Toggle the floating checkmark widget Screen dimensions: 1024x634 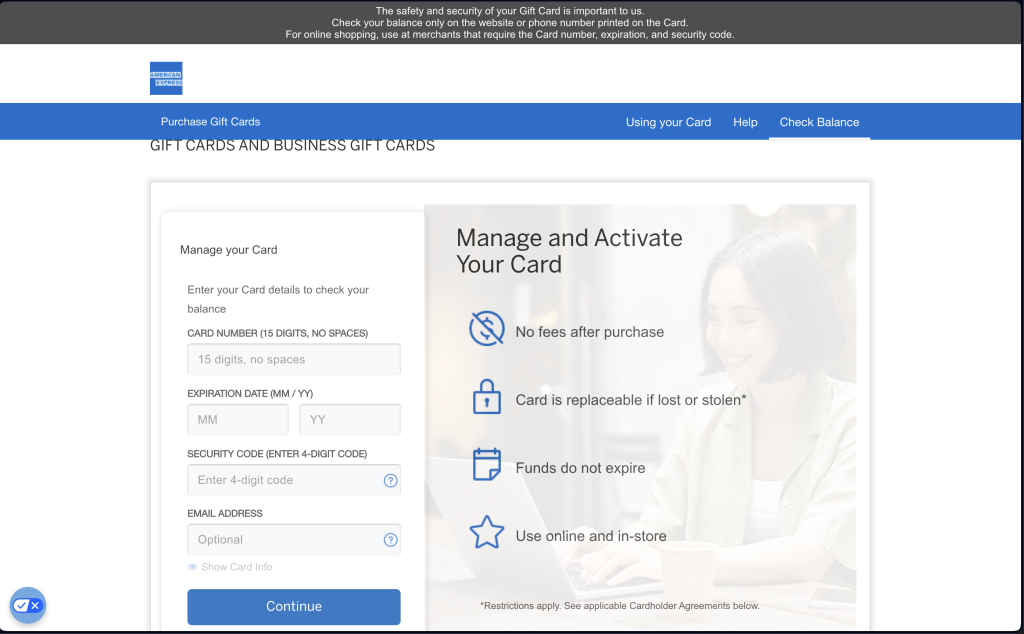click(x=27, y=605)
